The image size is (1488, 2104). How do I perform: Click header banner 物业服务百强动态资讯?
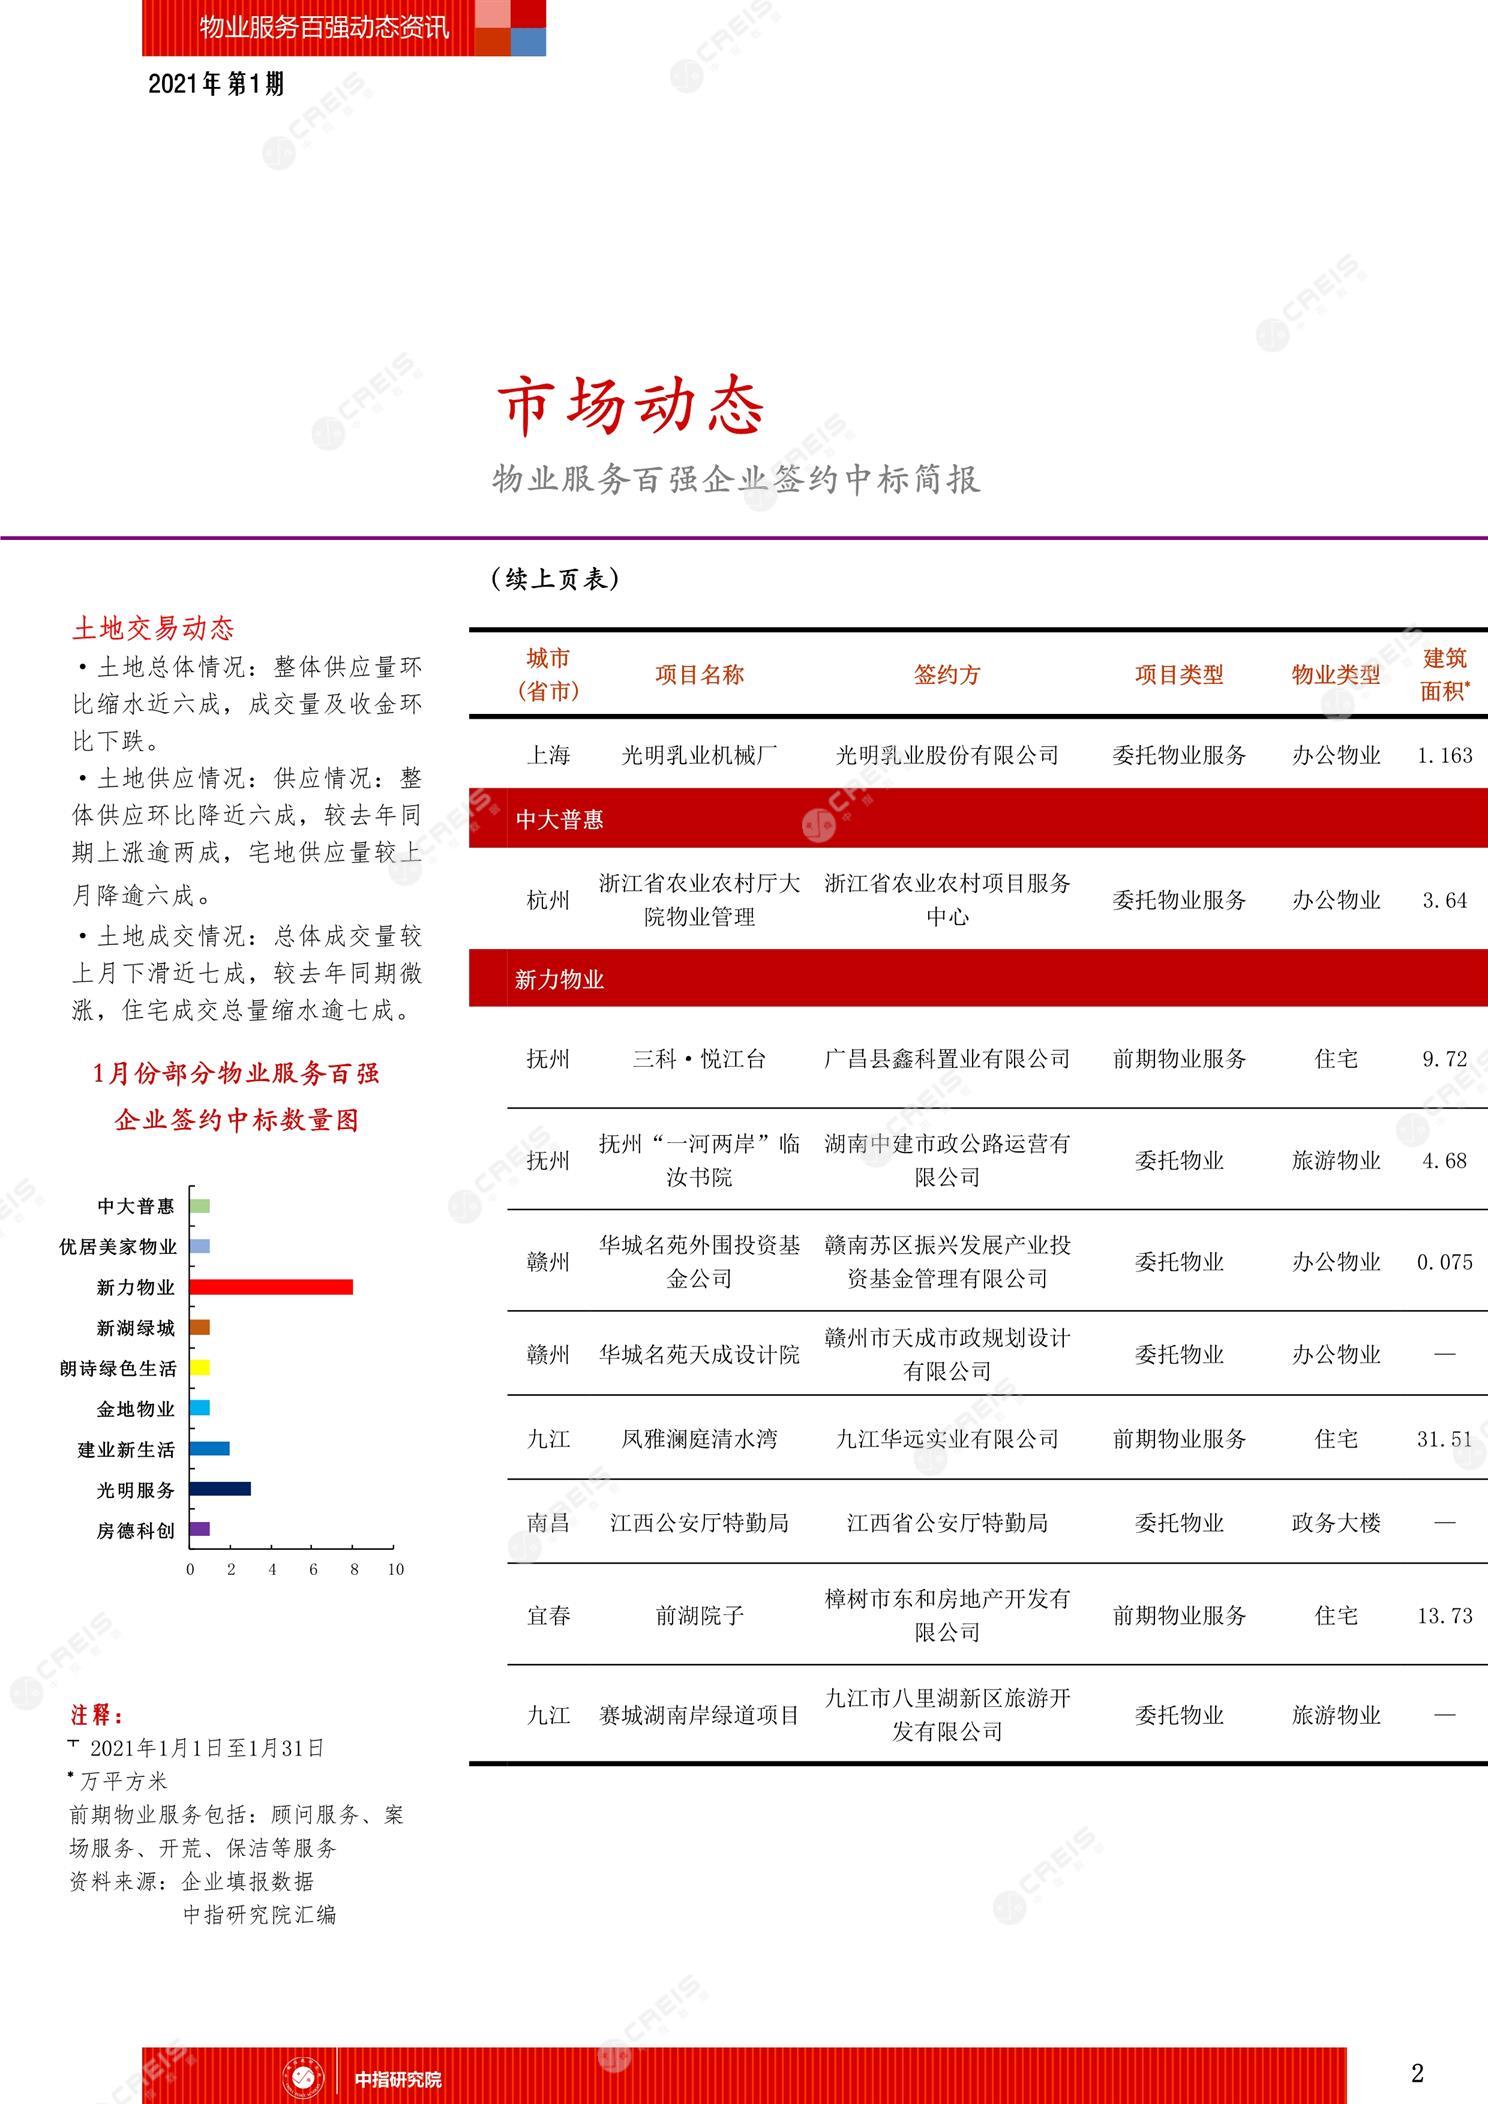point(325,27)
